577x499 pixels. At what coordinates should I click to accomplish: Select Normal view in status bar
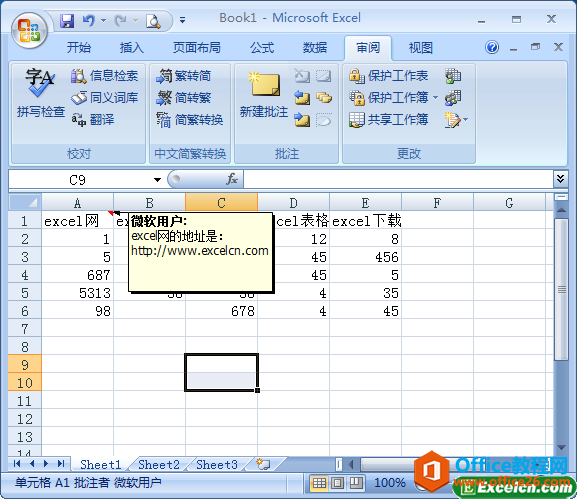coord(319,483)
